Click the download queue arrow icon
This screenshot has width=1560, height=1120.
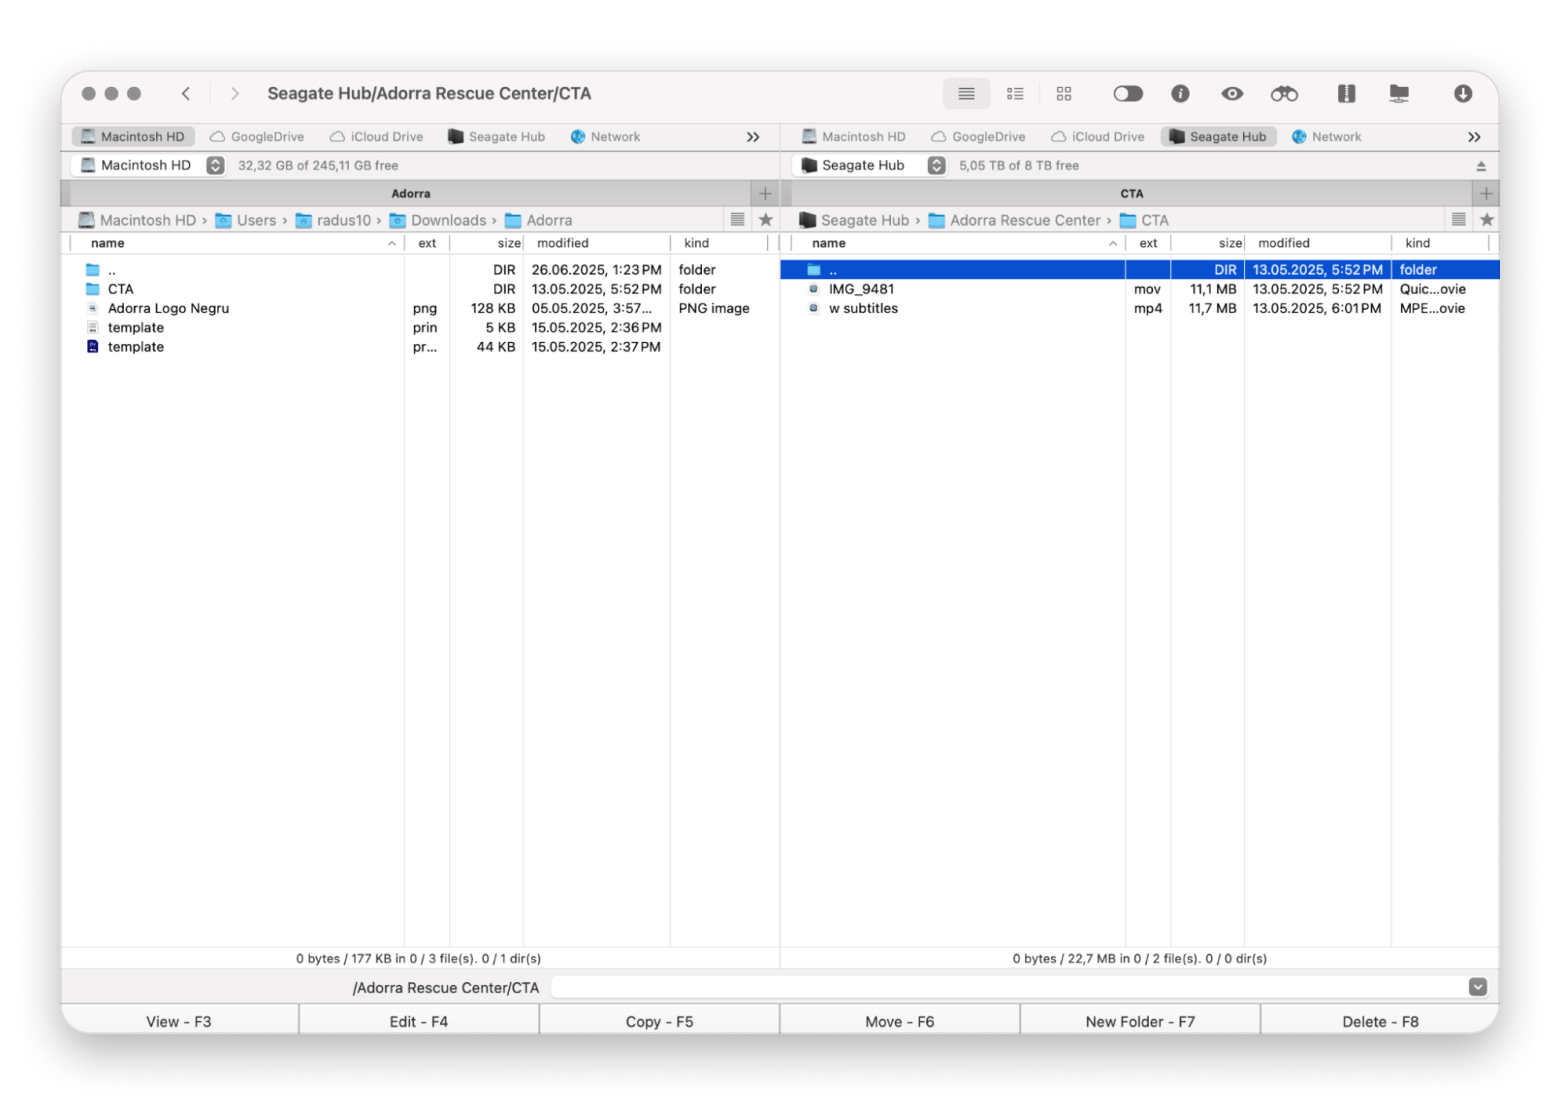(1462, 94)
